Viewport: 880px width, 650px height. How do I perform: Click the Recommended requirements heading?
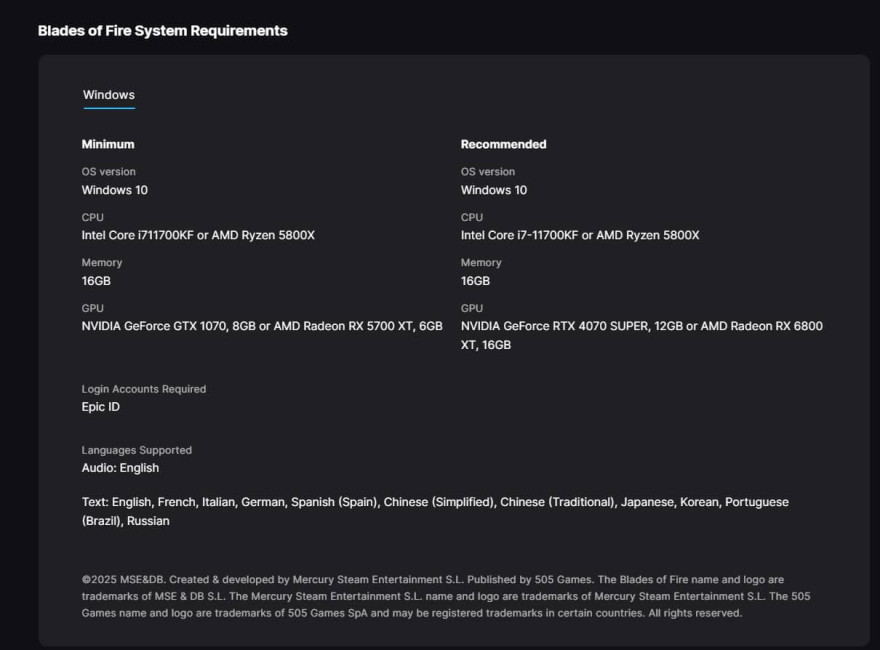coord(503,144)
